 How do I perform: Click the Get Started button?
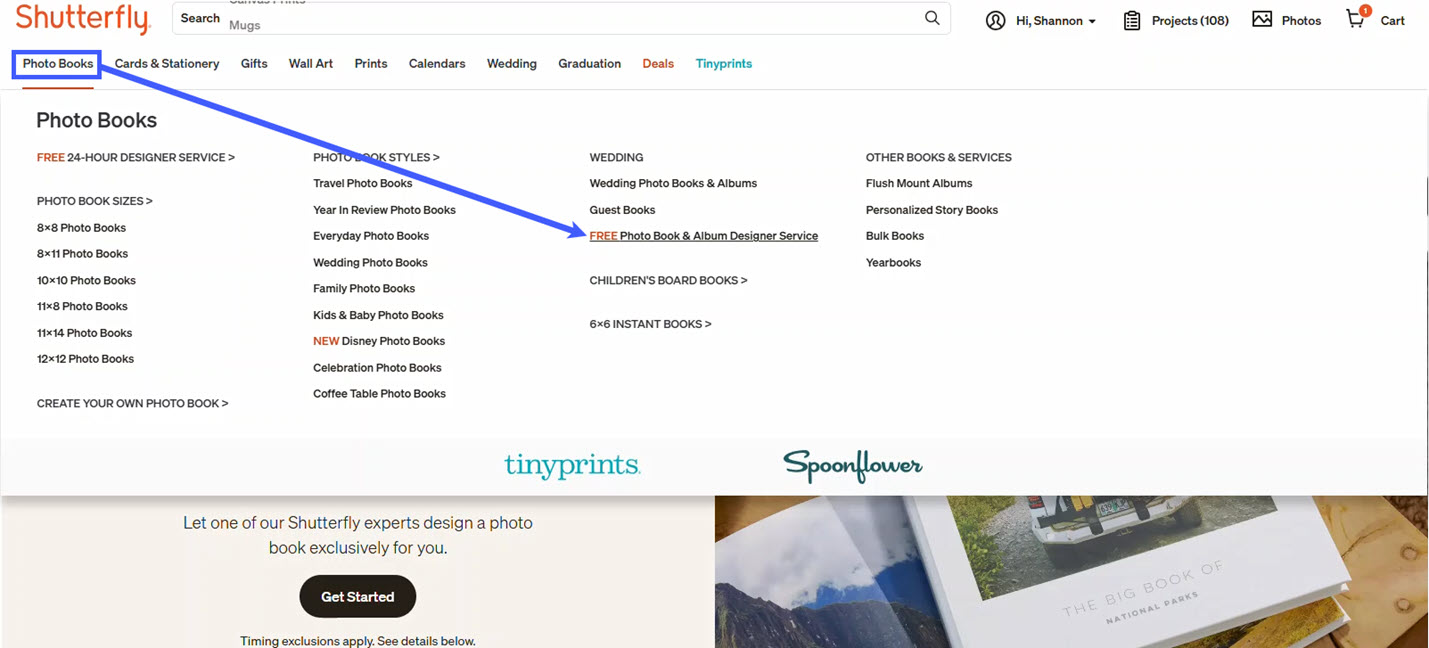[x=357, y=597]
